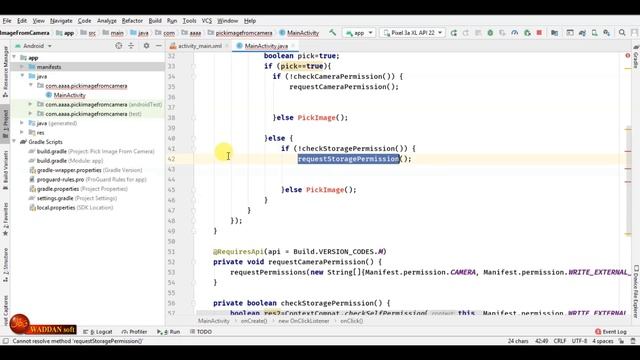
Task: Open the Profiler tool window
Action: pyautogui.click(x=134, y=332)
